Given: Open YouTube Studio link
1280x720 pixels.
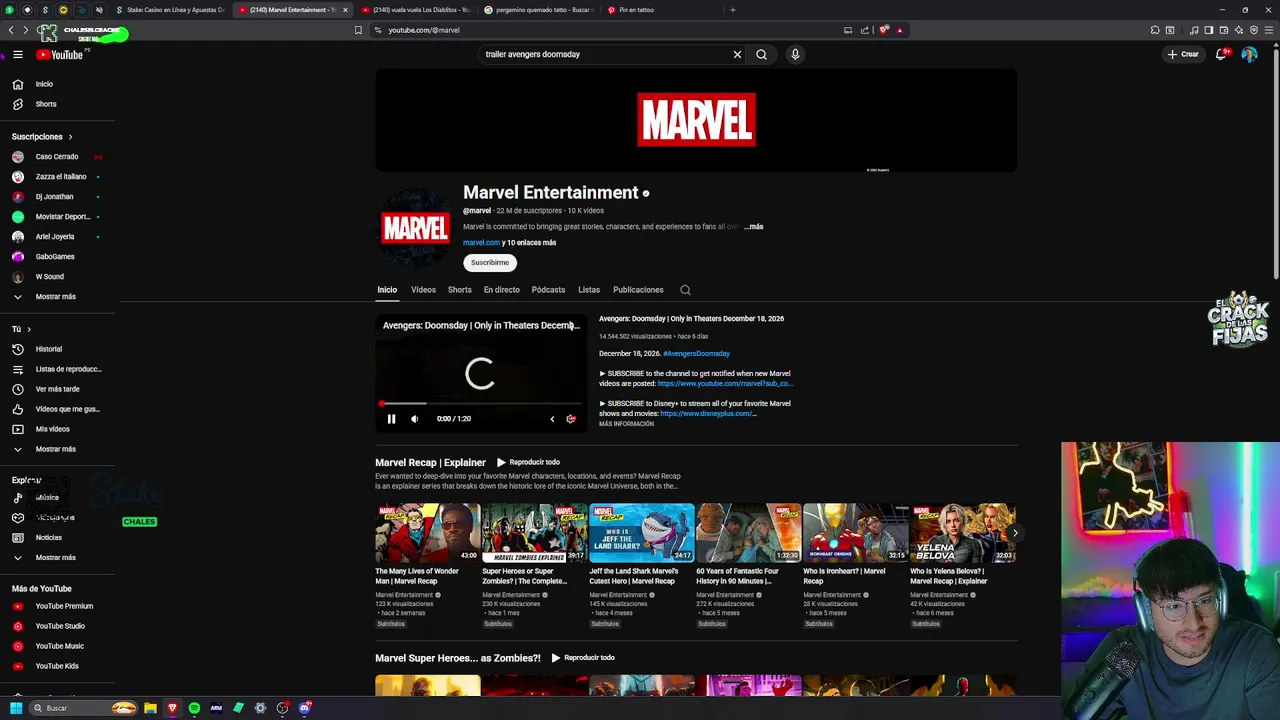Looking at the screenshot, I should coord(58,626).
